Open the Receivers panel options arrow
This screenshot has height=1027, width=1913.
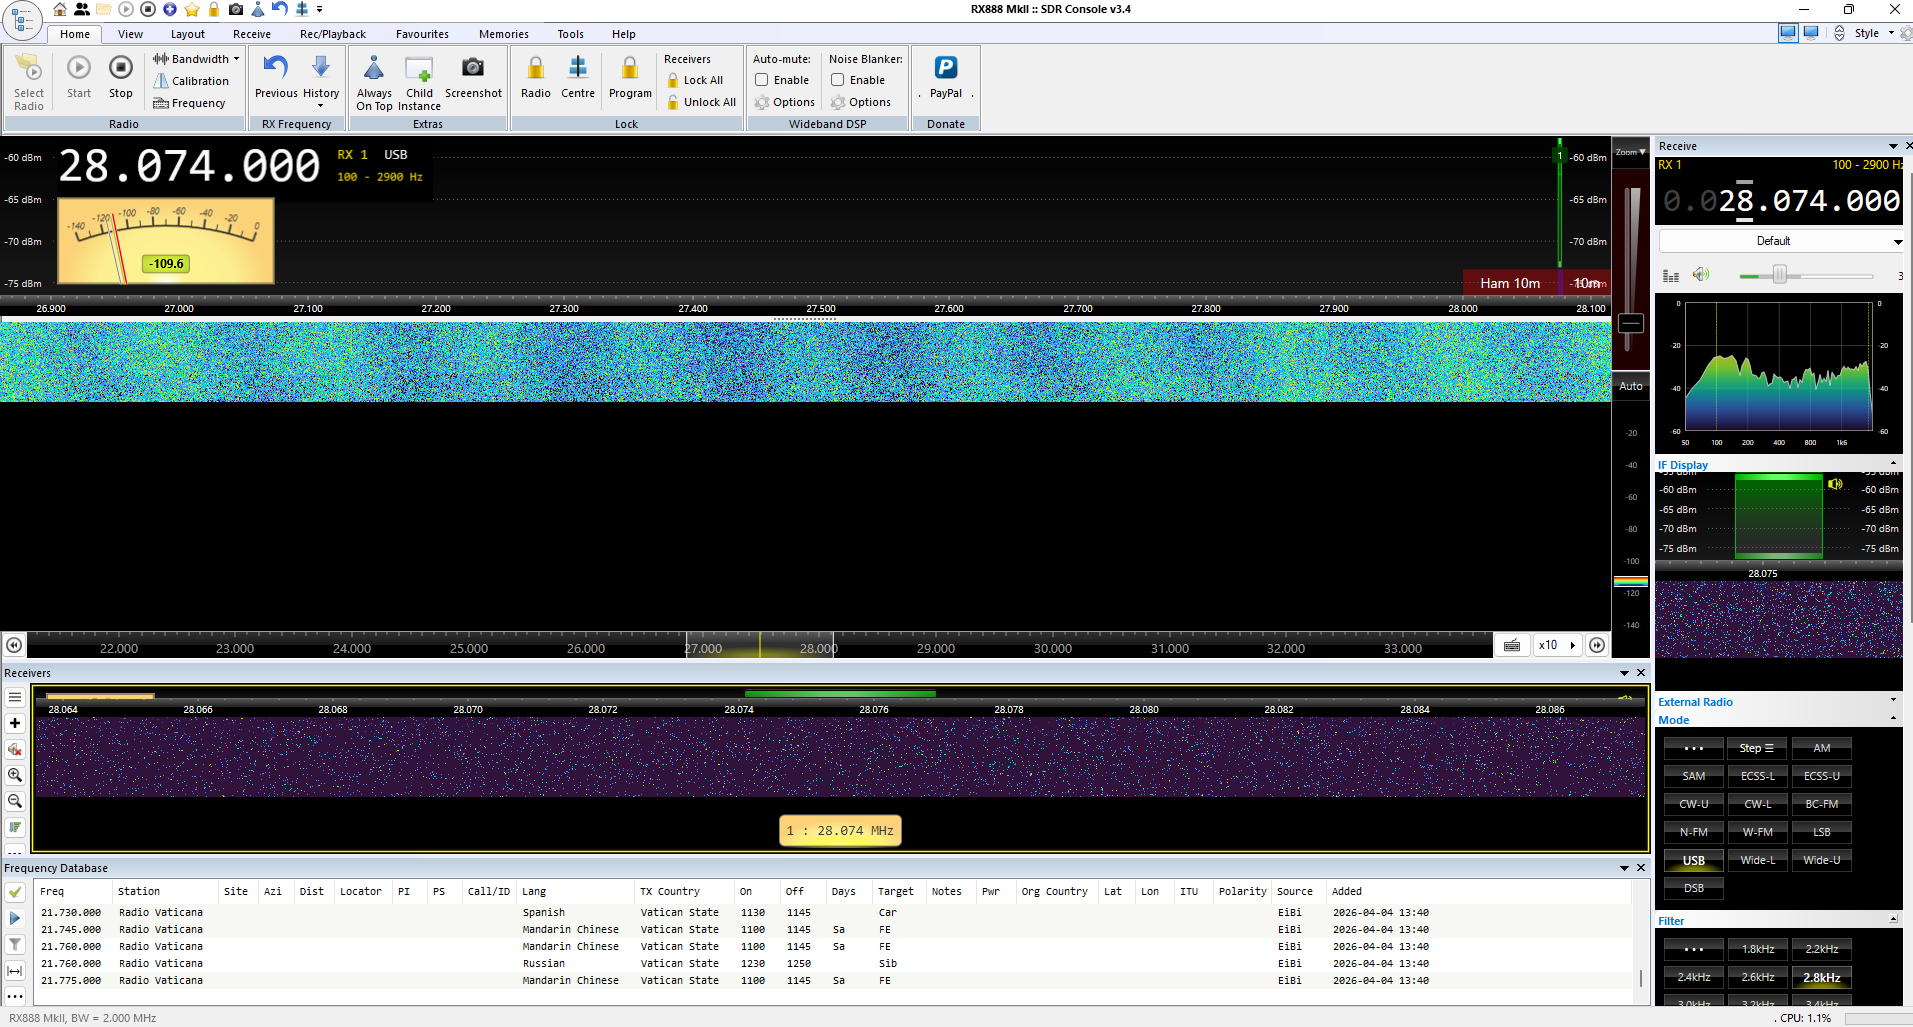pyautogui.click(x=1624, y=673)
